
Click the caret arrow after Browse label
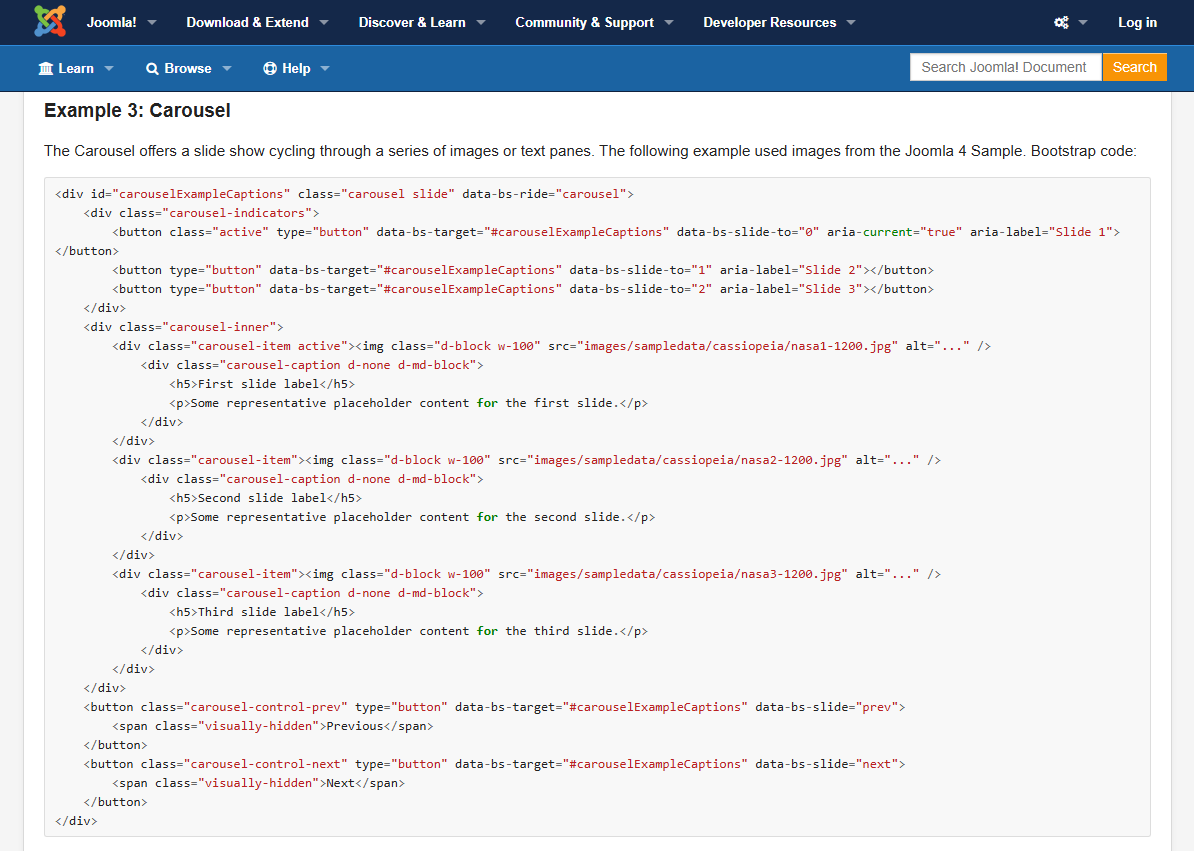tap(227, 69)
